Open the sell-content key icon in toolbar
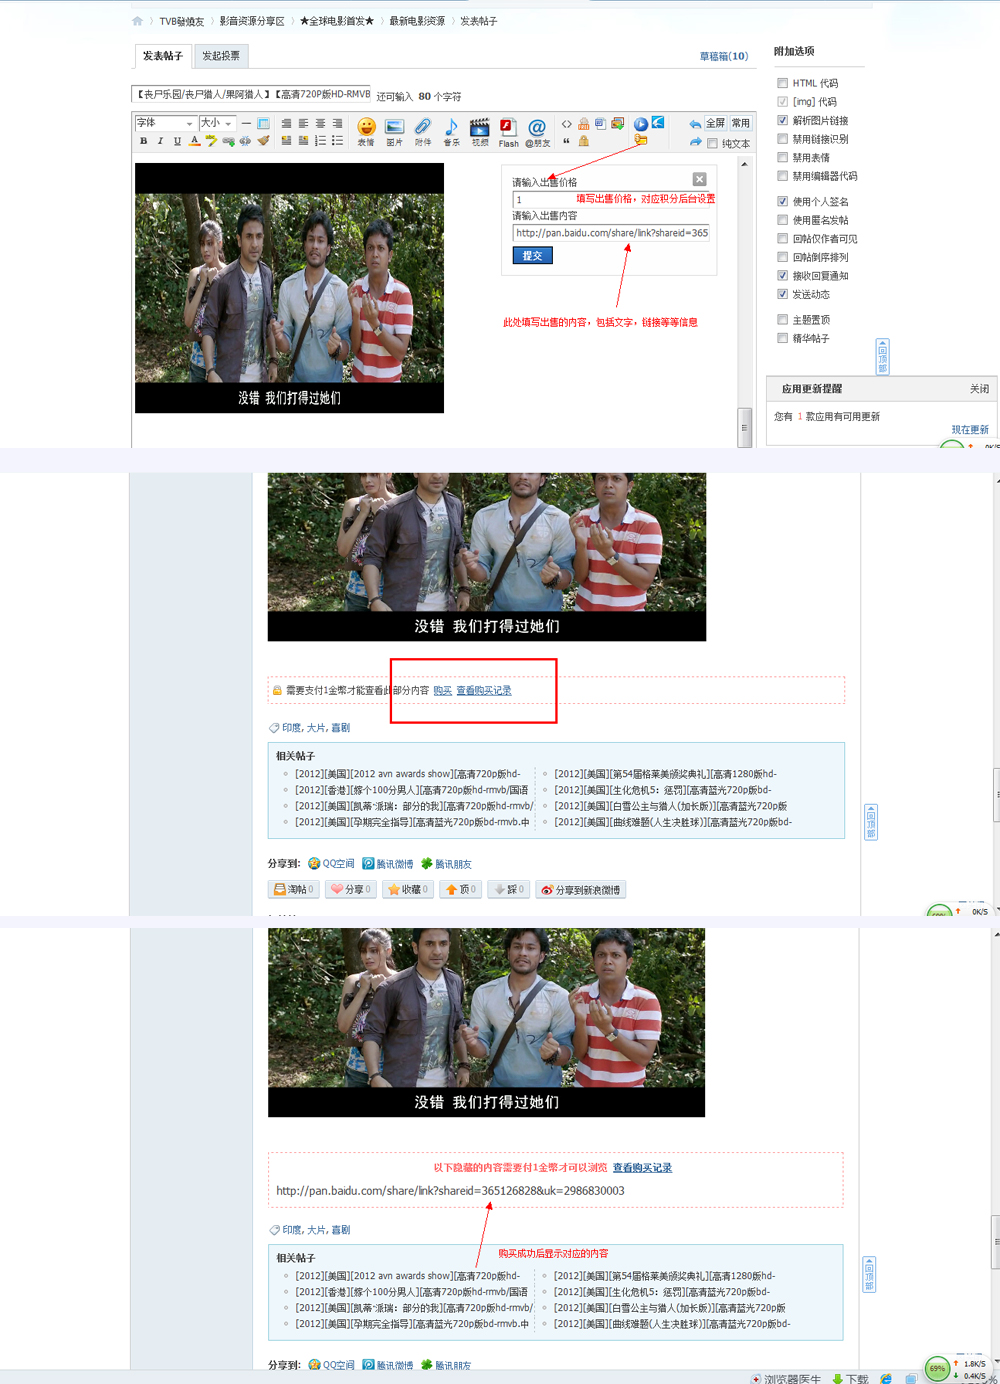Viewport: 1000px width, 1384px height. click(x=640, y=140)
